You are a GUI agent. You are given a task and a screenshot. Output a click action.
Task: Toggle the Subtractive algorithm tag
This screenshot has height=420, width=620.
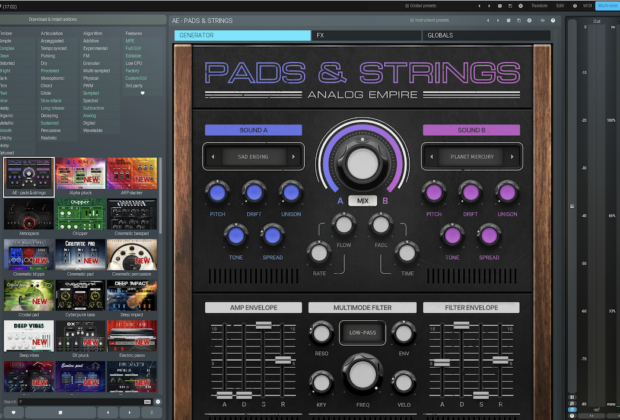click(x=94, y=108)
